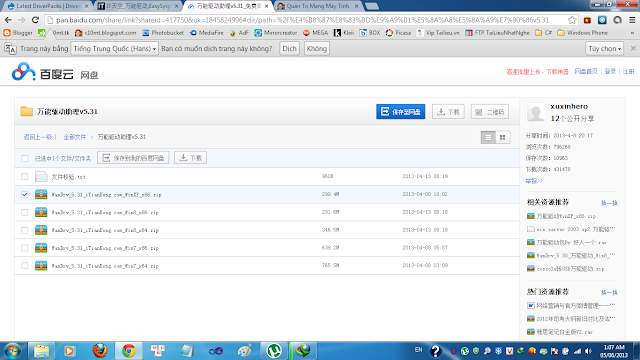Viewport: 640px width, 360px height.
Task: Expand the Windows Phone bookmarks folder
Action: (582, 33)
